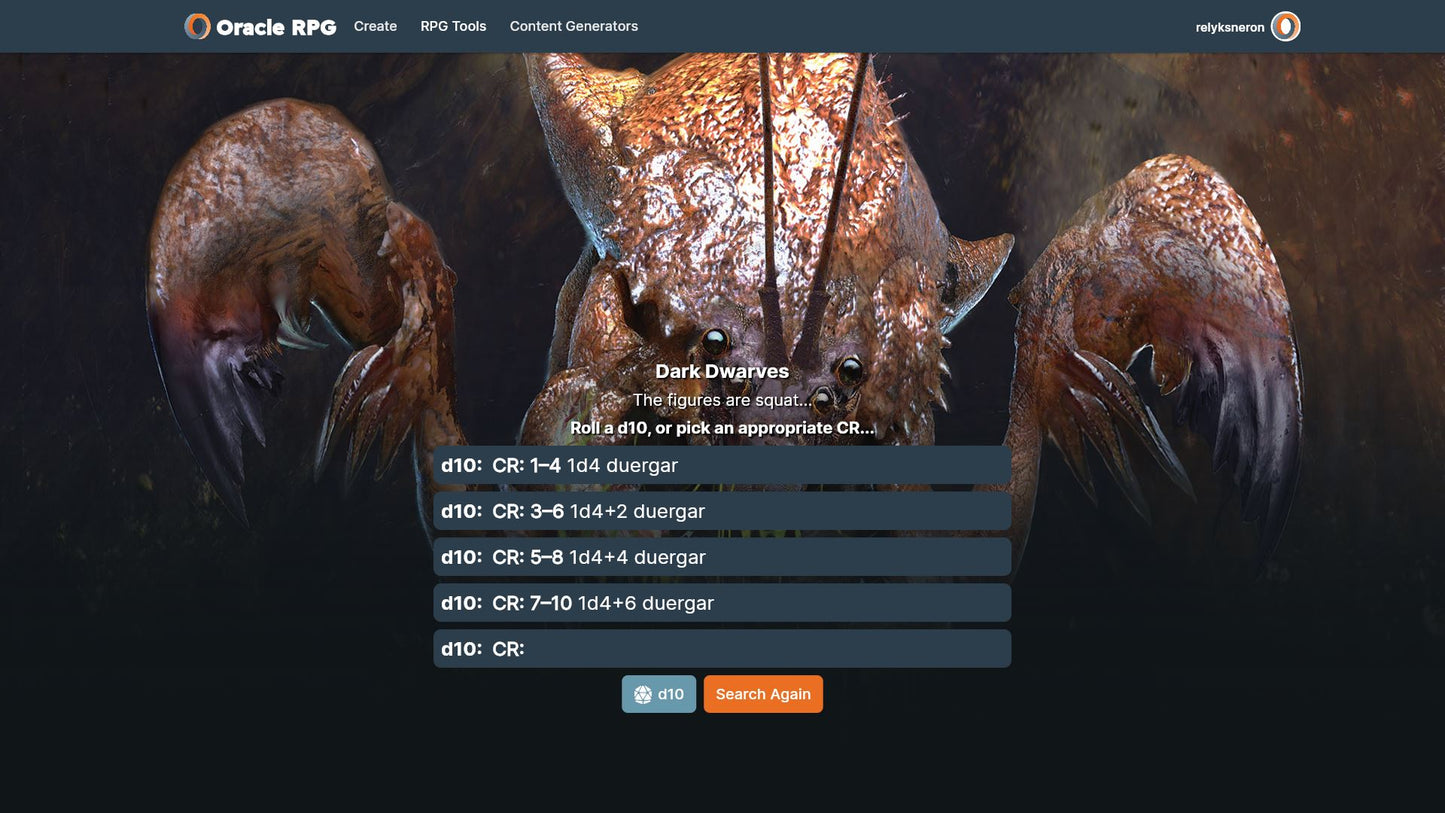Click the Oracle RPG site title text
This screenshot has width=1445, height=813.
pyautogui.click(x=276, y=27)
